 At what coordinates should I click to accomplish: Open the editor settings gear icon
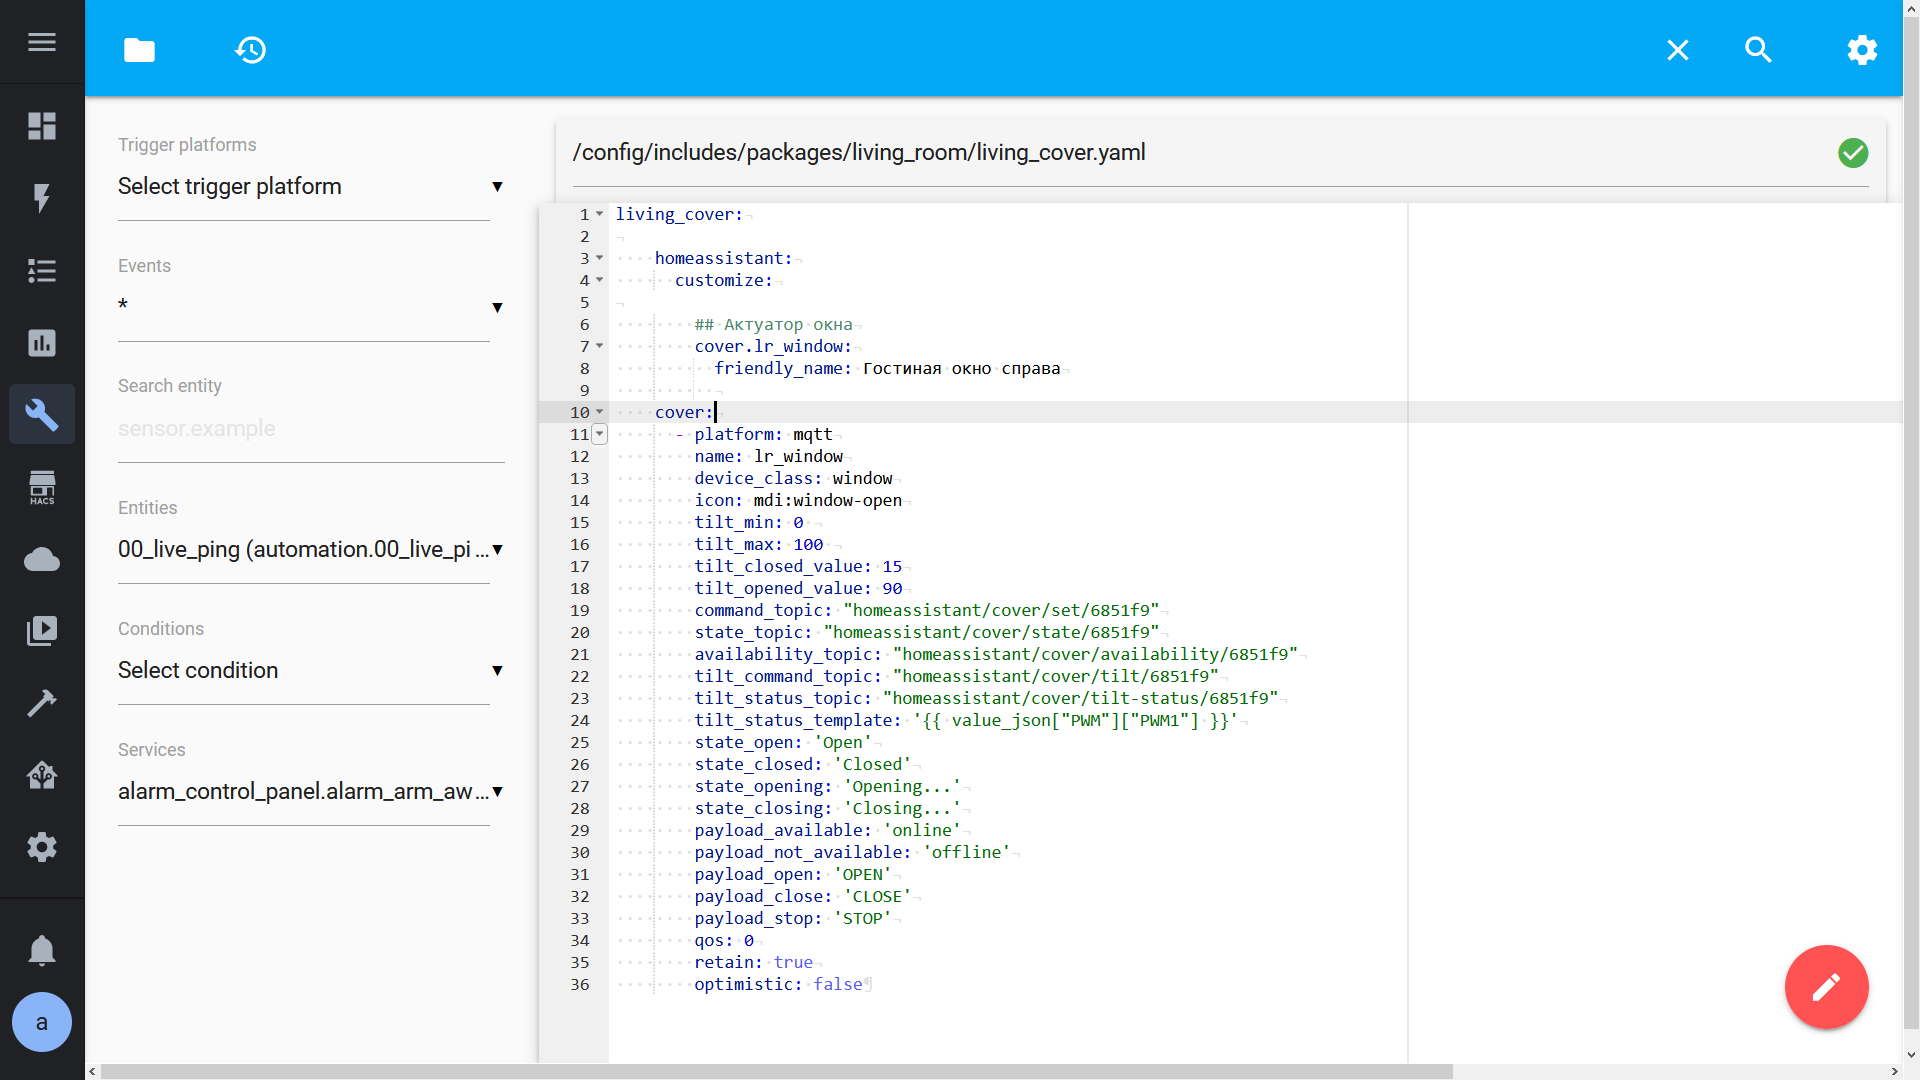[1861, 50]
